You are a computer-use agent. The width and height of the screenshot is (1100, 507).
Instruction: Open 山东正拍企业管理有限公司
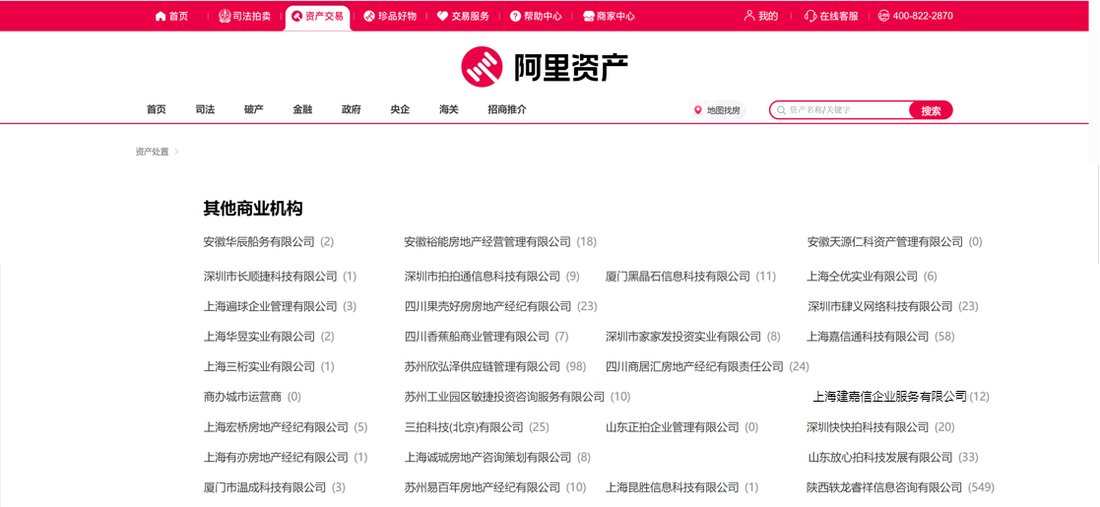(x=673, y=427)
